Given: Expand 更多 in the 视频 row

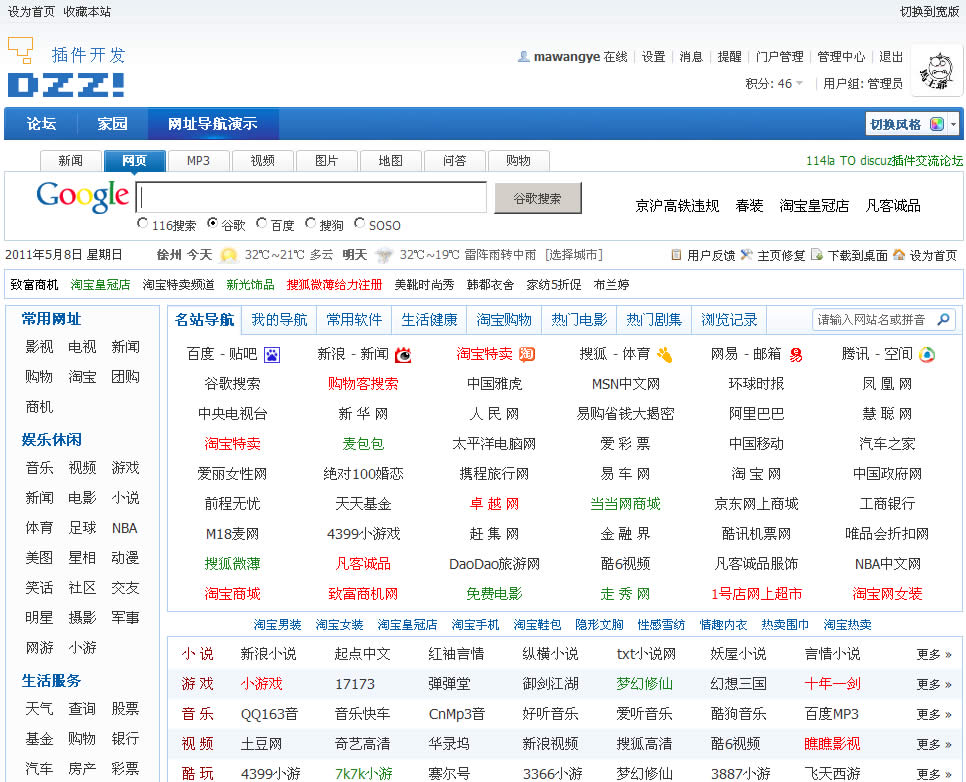Looking at the screenshot, I should (934, 744).
